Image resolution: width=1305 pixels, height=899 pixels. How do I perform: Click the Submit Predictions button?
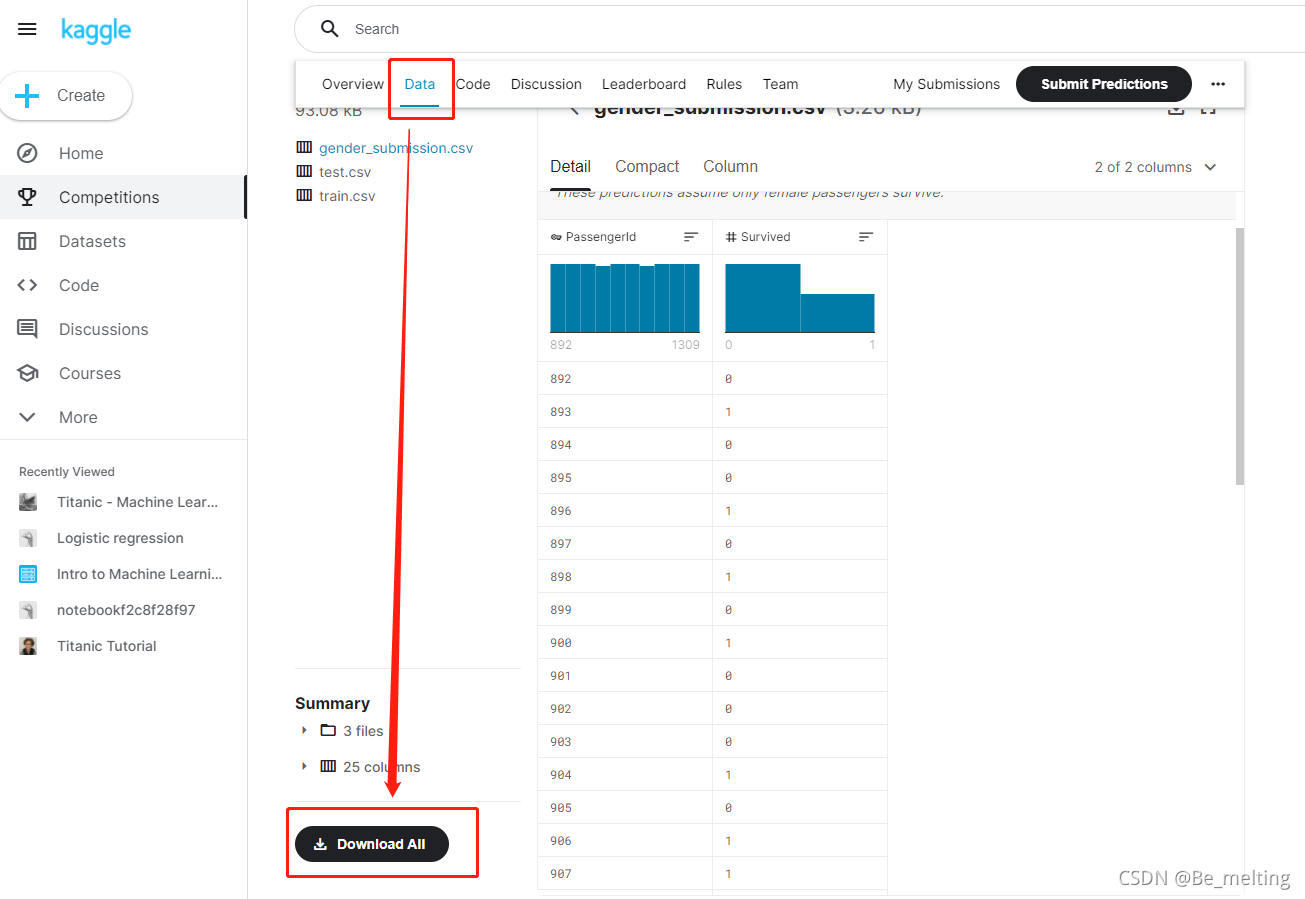[1104, 84]
